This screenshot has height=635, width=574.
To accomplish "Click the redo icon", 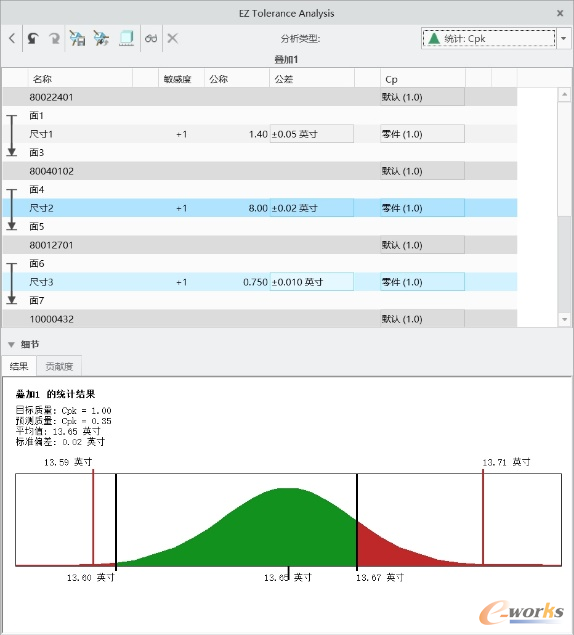I will point(54,38).
